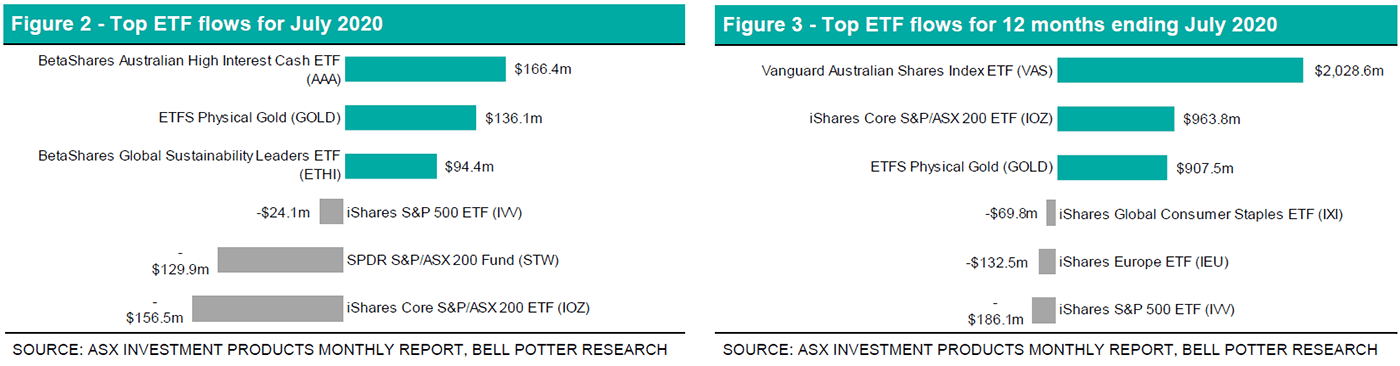
Task: Click the AAA teal bar showing $166.4m
Action: [x=425, y=69]
